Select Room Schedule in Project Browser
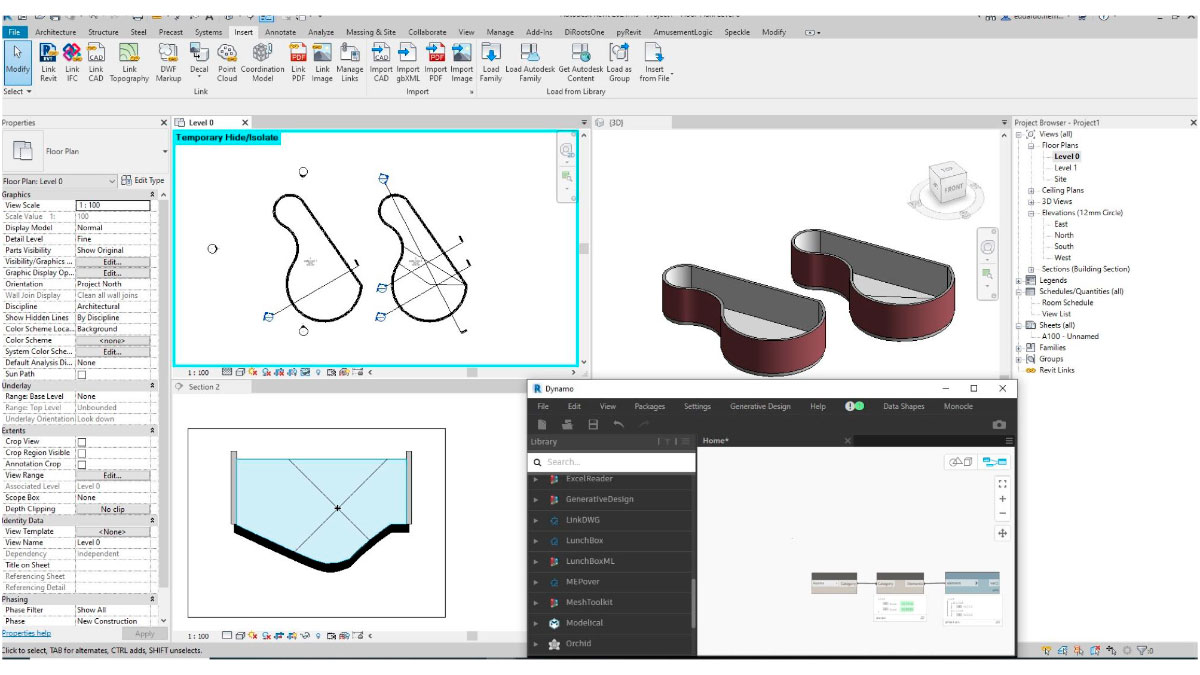This screenshot has height=675, width=1200. click(1067, 302)
